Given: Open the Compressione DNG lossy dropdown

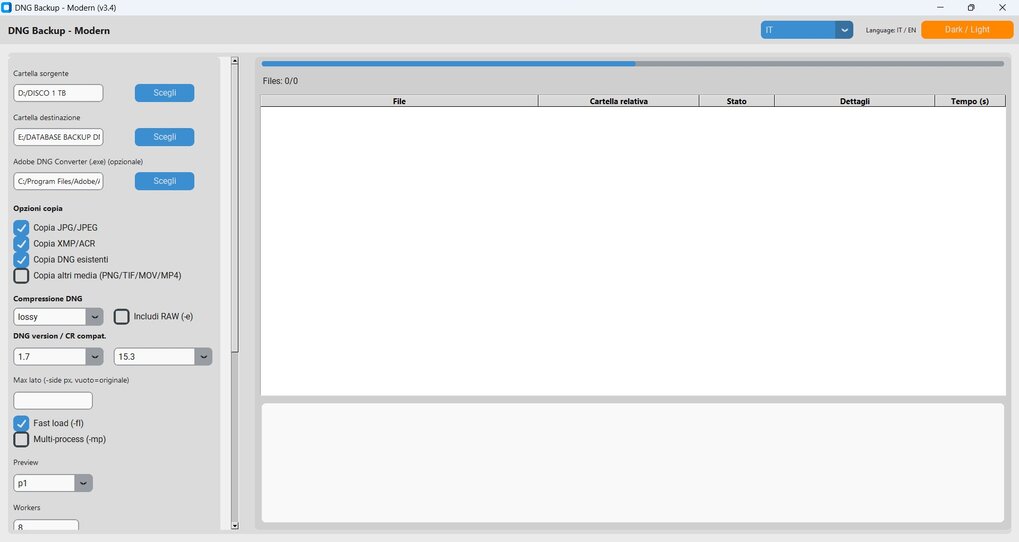Looking at the screenshot, I should point(58,316).
